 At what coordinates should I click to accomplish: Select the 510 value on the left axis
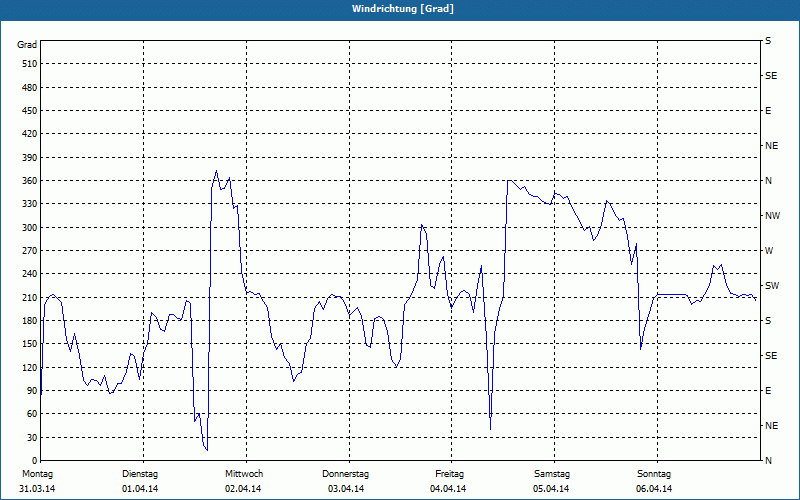pos(29,64)
